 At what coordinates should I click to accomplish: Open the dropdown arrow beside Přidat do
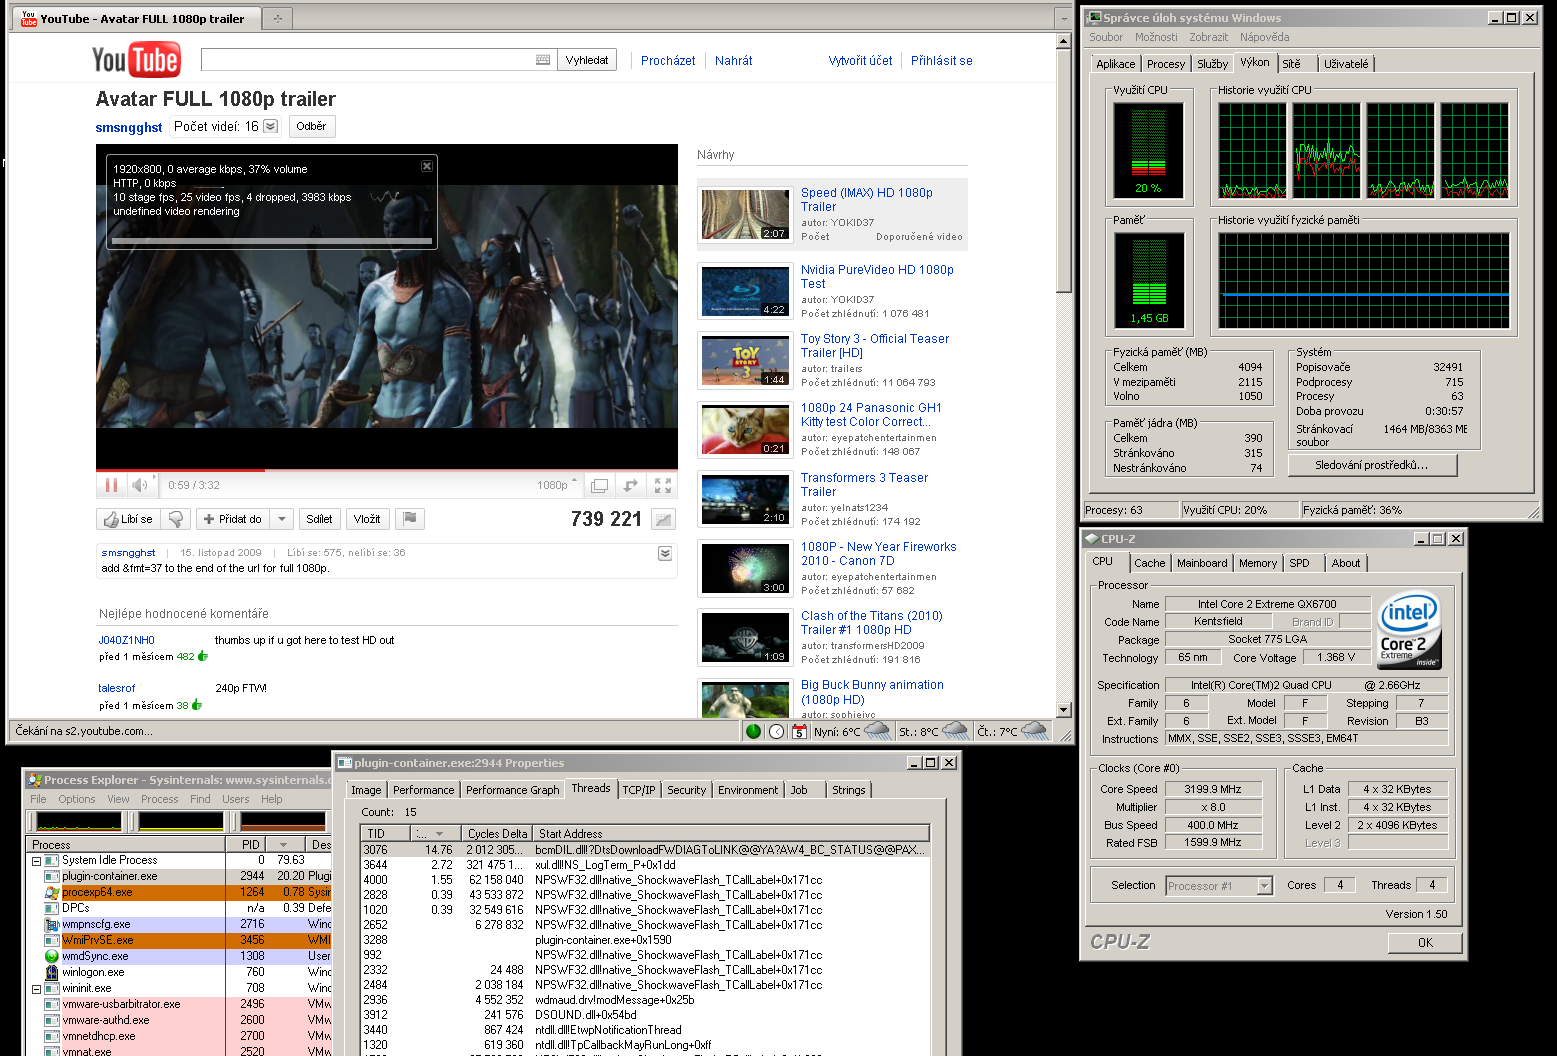pyautogui.click(x=282, y=519)
